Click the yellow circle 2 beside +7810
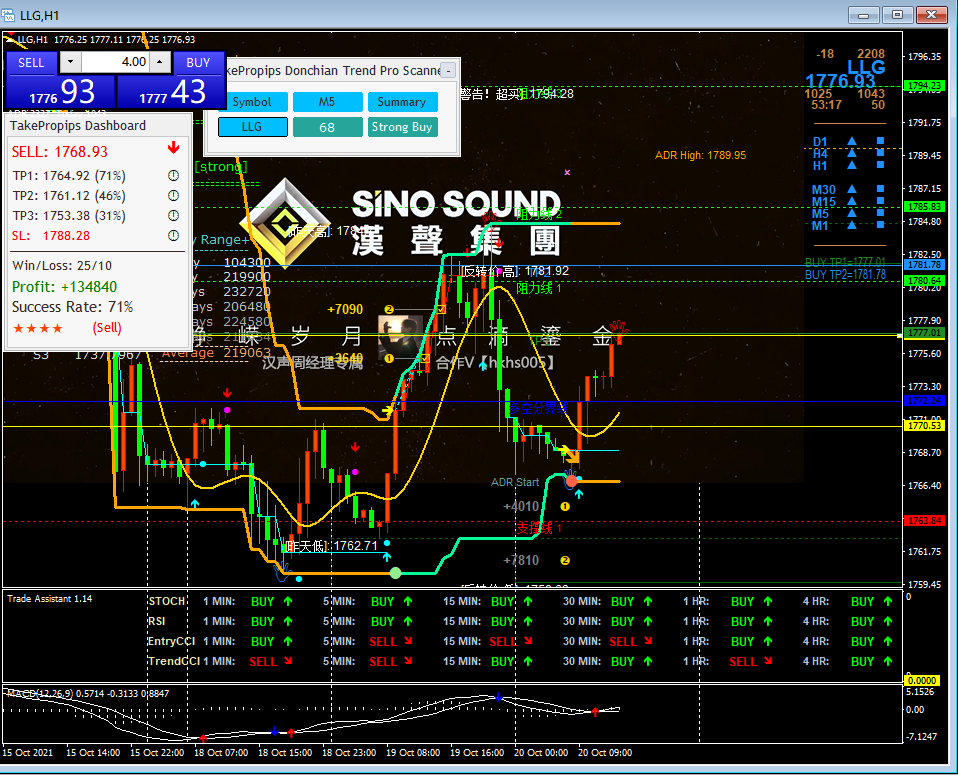The width and height of the screenshot is (958, 775). coord(565,560)
